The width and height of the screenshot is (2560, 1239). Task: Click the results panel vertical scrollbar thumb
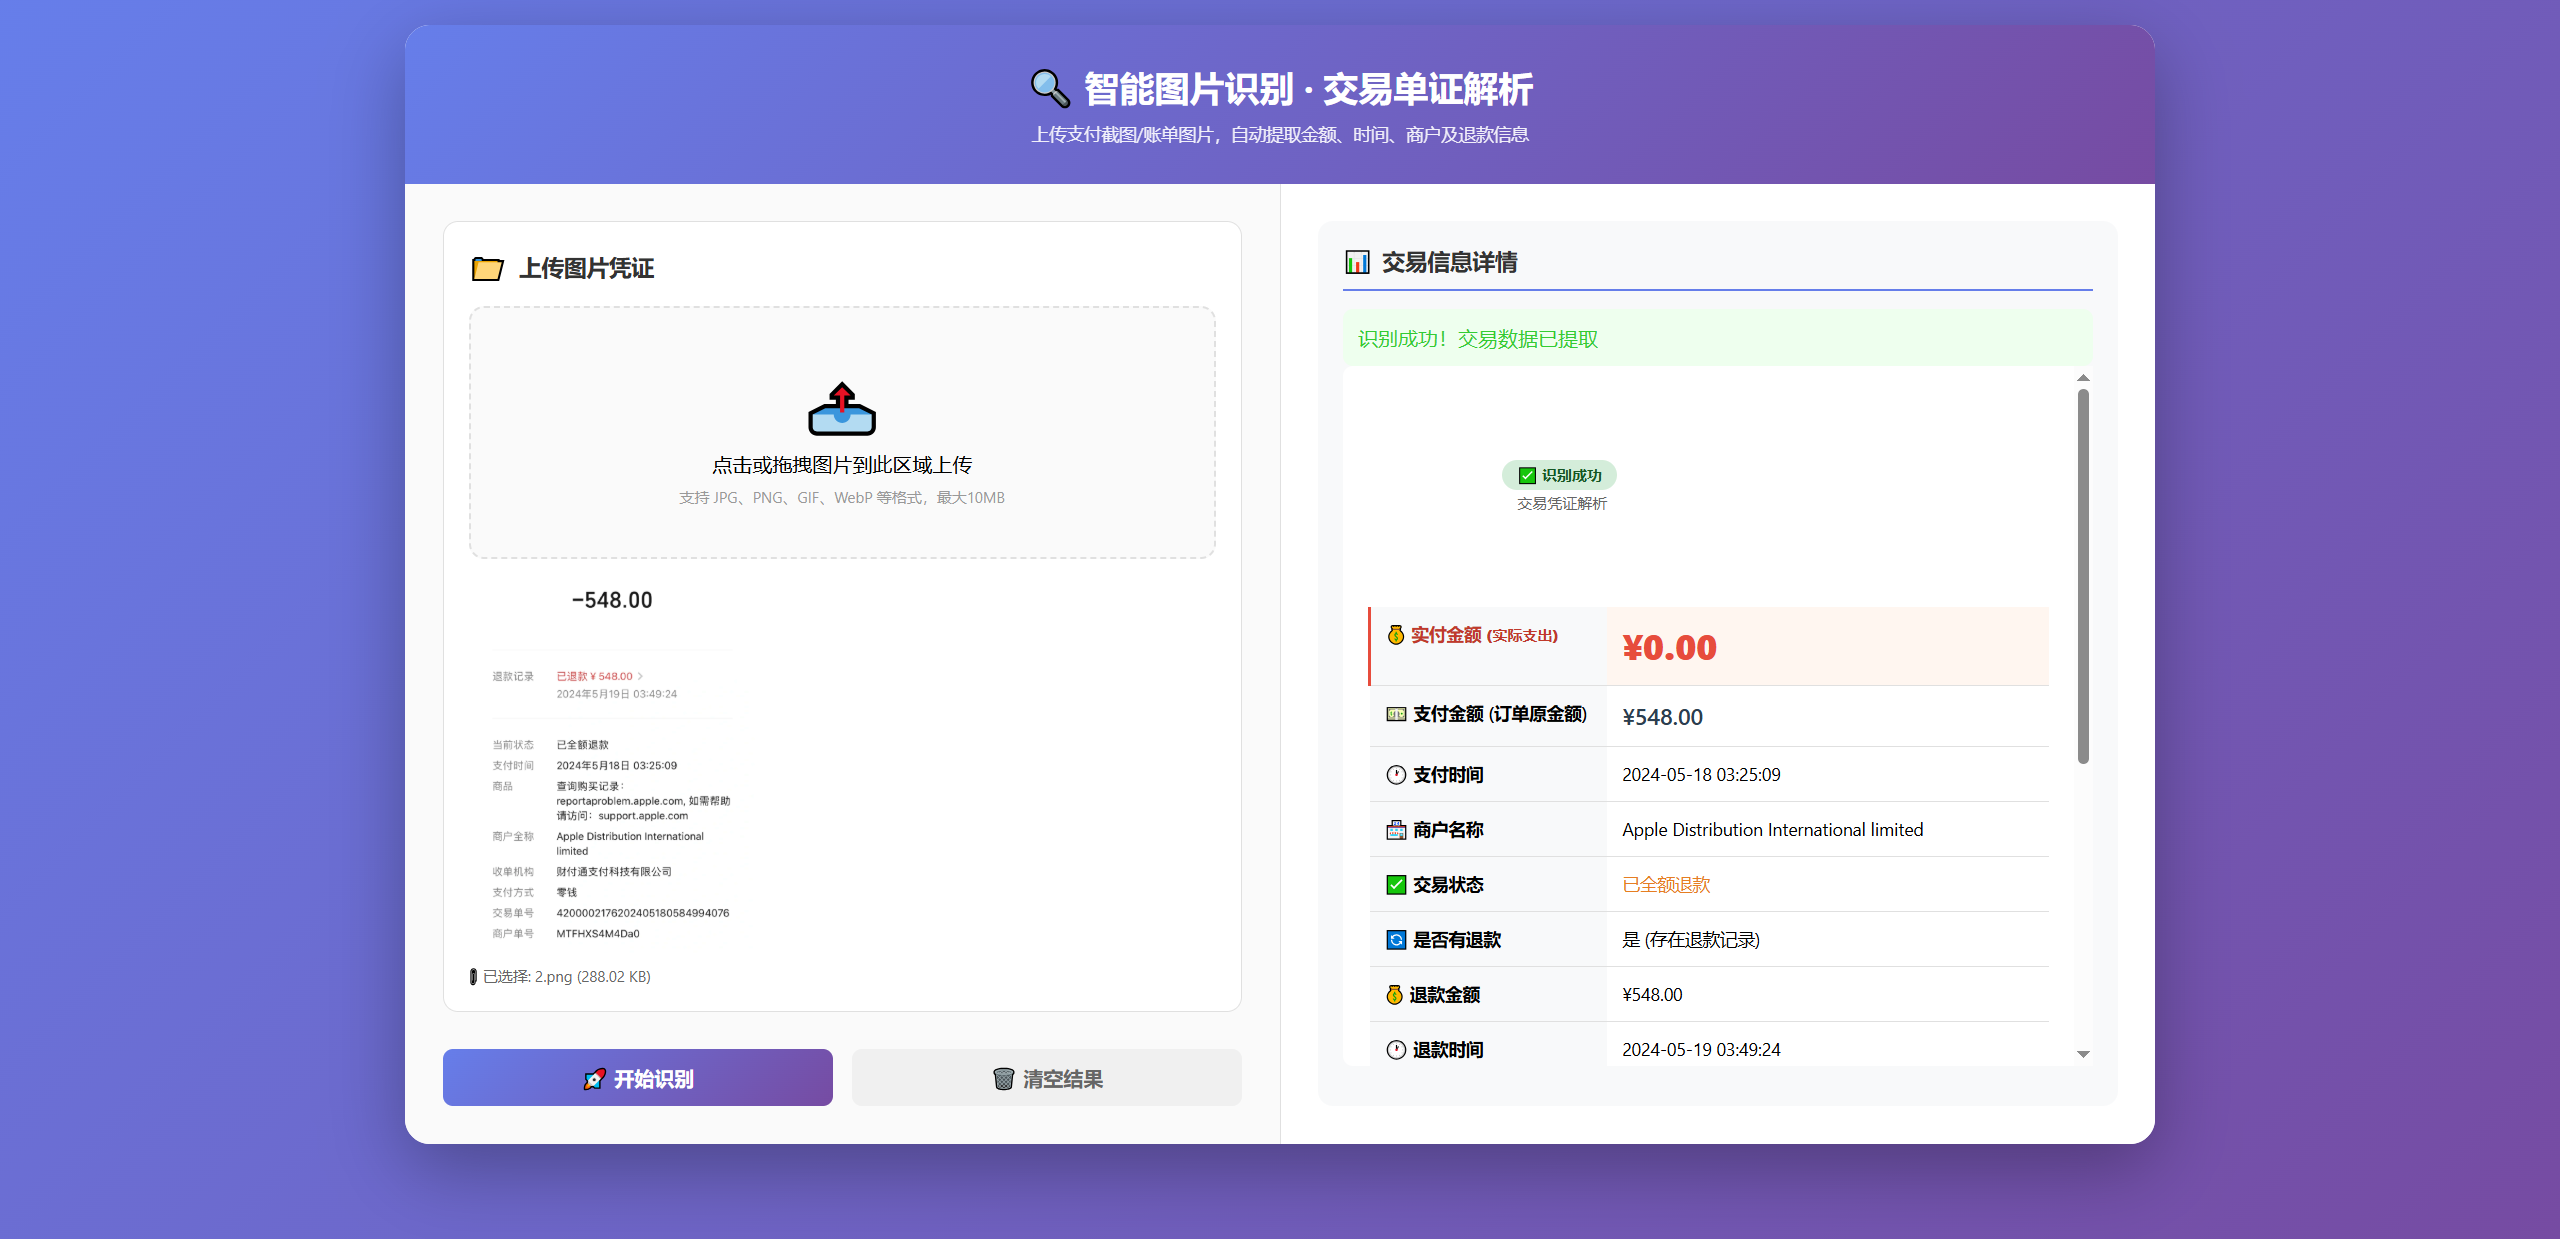click(x=2083, y=575)
